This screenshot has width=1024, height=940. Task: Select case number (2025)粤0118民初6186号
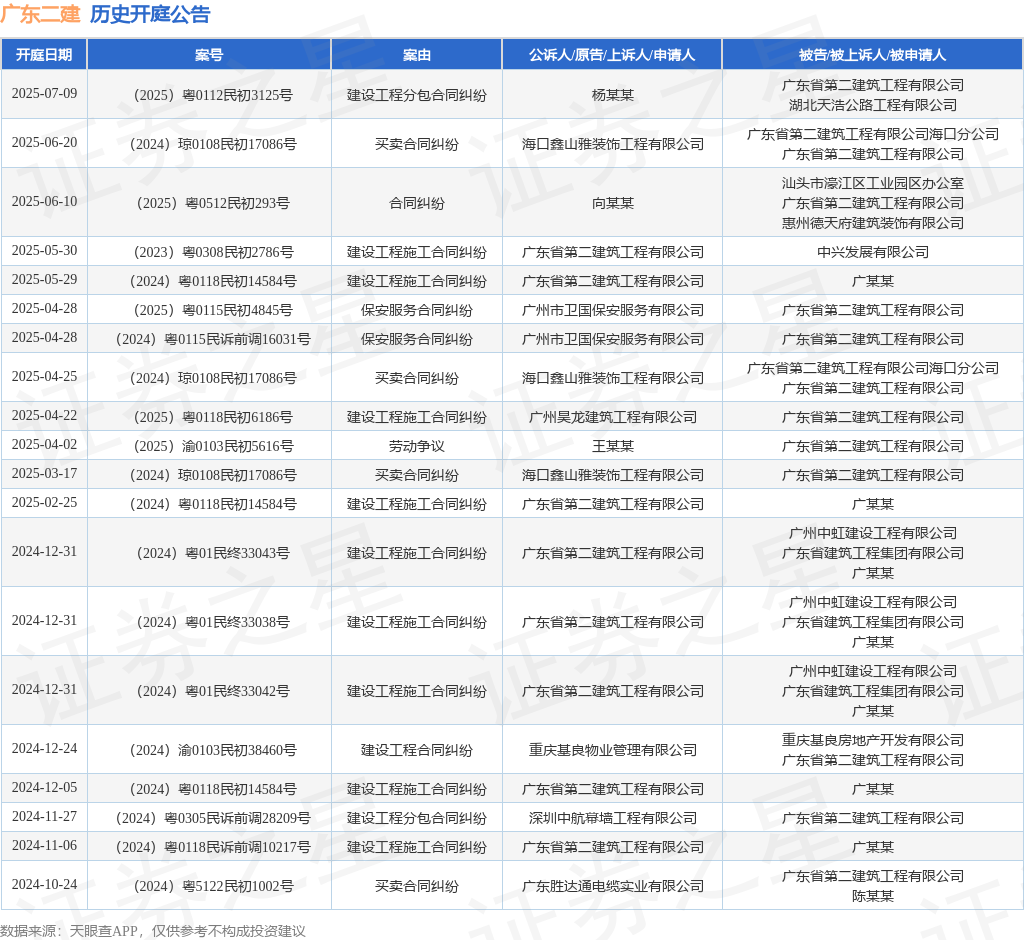[209, 417]
